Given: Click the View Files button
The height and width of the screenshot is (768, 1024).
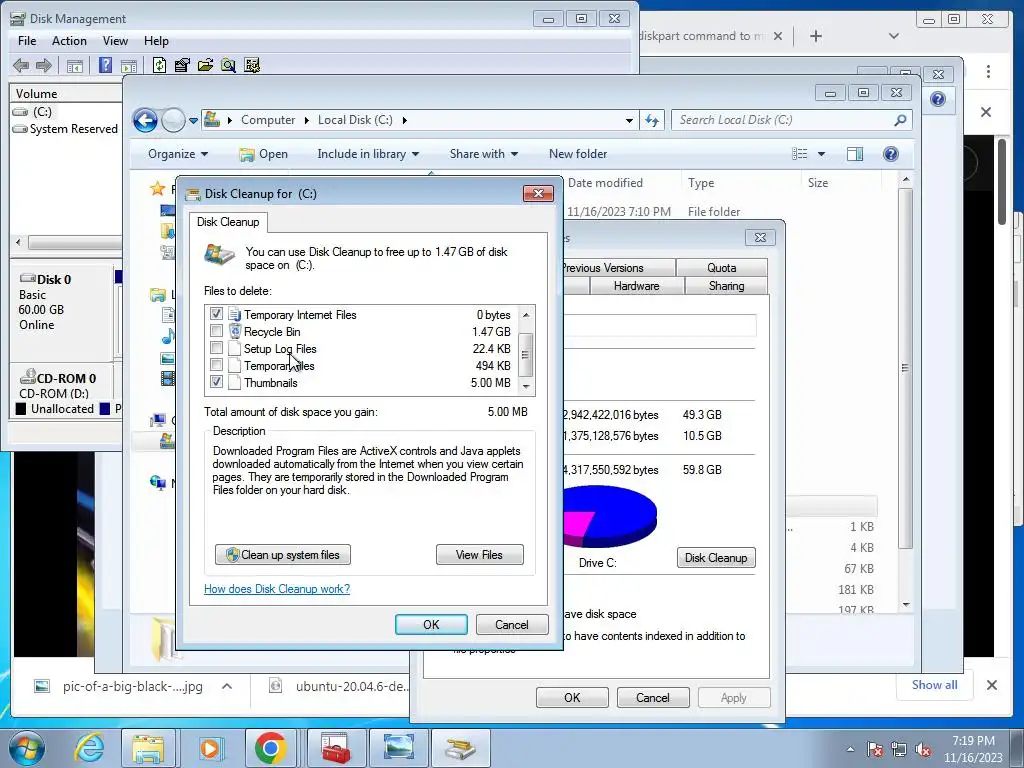Looking at the screenshot, I should [x=479, y=555].
